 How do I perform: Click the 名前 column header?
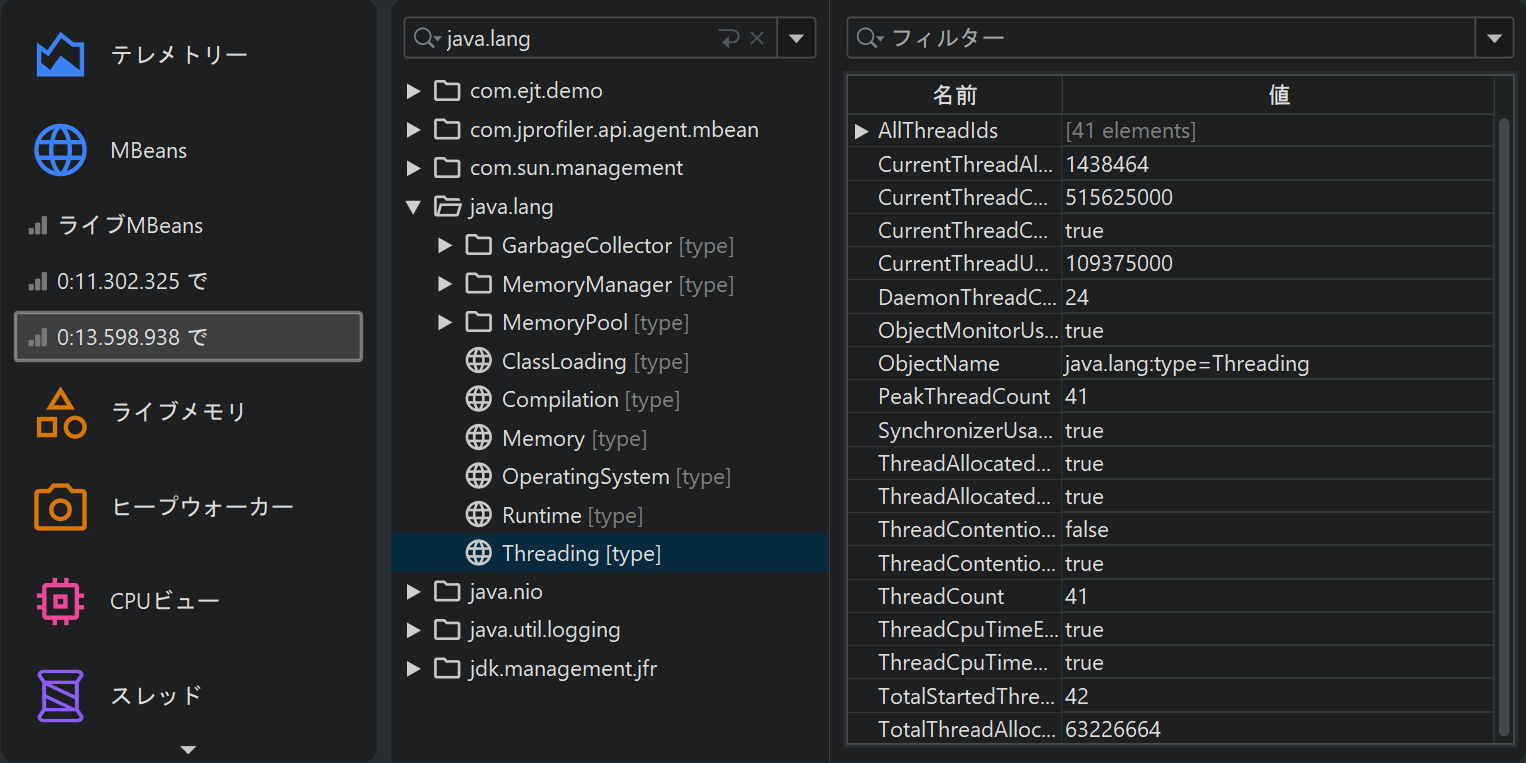tap(954, 95)
